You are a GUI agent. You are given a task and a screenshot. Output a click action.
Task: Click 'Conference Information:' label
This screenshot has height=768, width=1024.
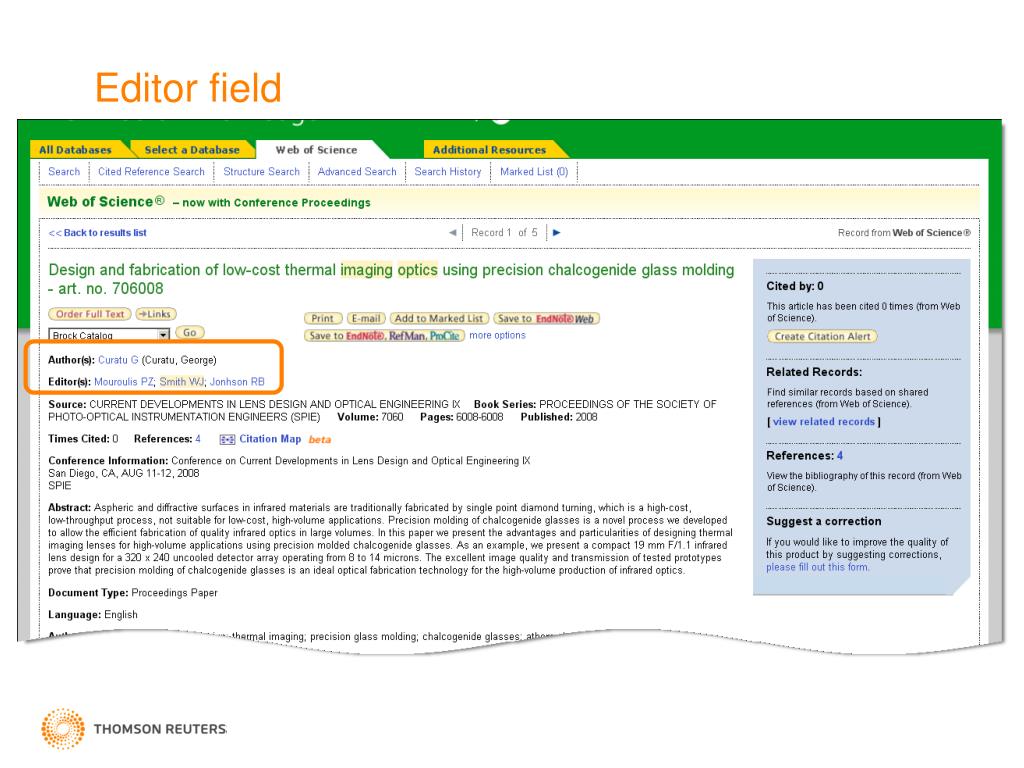(108, 460)
